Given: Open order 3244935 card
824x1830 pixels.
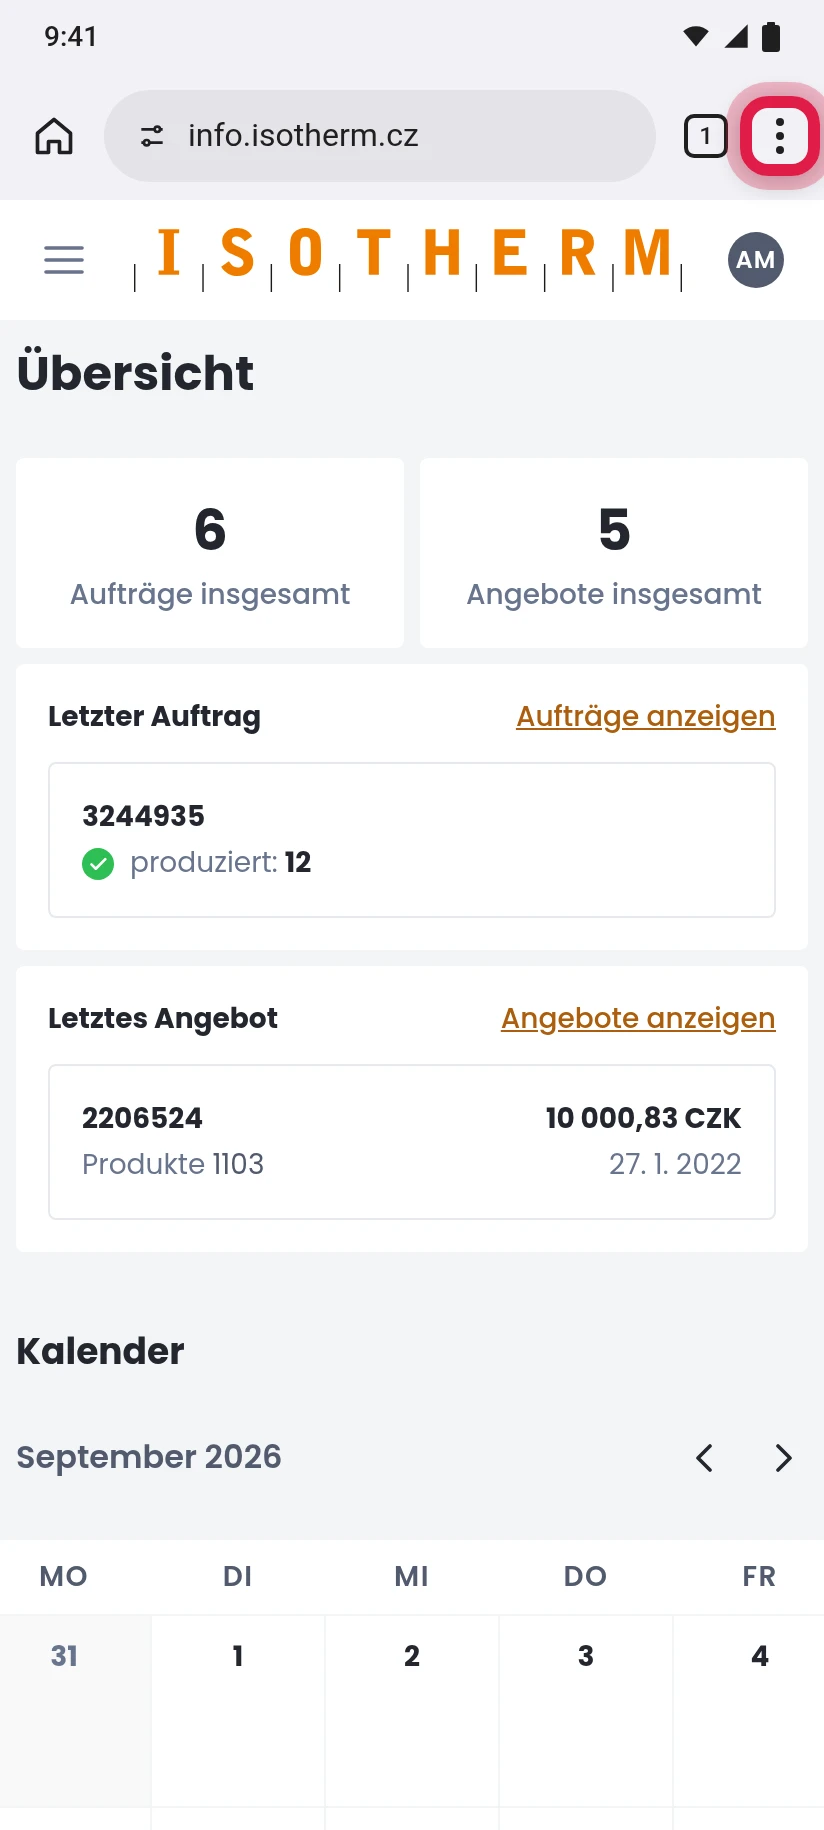Looking at the screenshot, I should [x=412, y=840].
